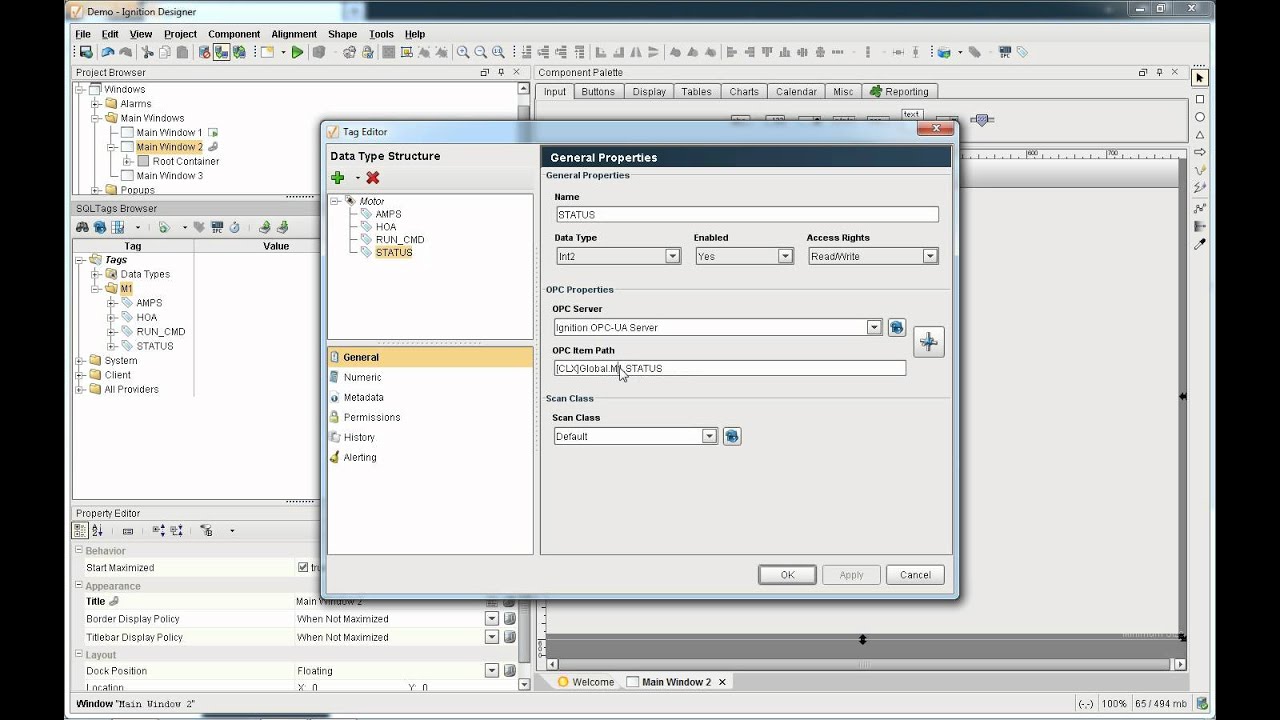Viewport: 1280px width, 720px height.
Task: Click the New Window toolbar icon
Action: pyautogui.click(x=267, y=52)
